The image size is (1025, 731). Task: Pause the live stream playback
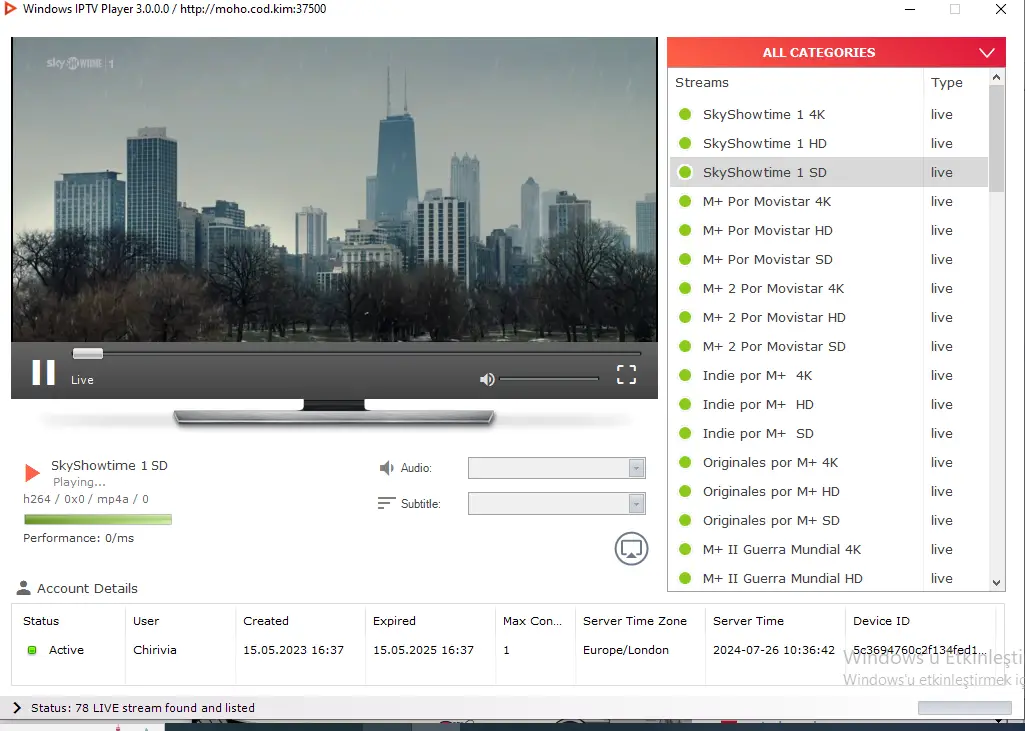click(44, 373)
